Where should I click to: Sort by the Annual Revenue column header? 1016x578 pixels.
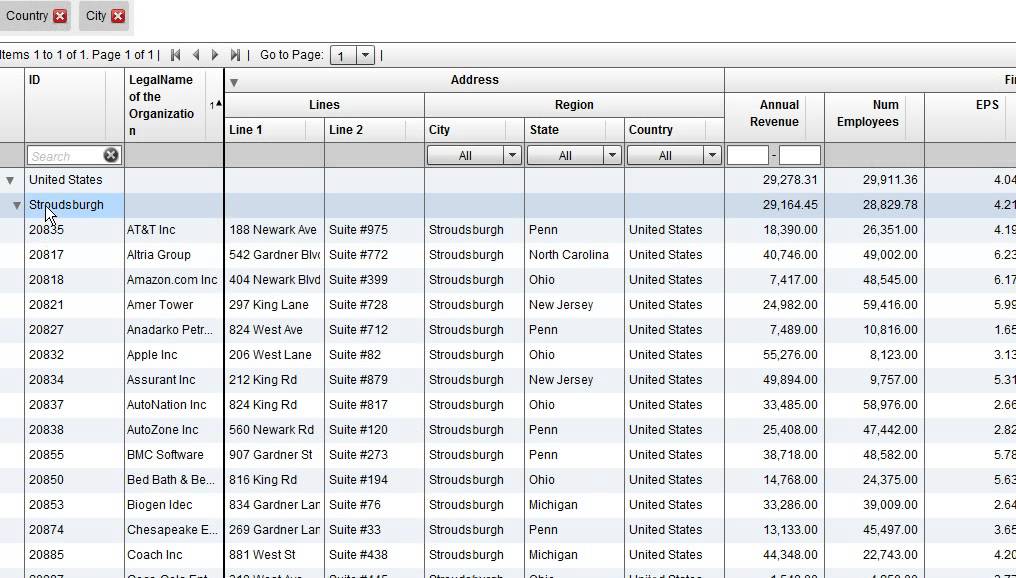pos(773,113)
